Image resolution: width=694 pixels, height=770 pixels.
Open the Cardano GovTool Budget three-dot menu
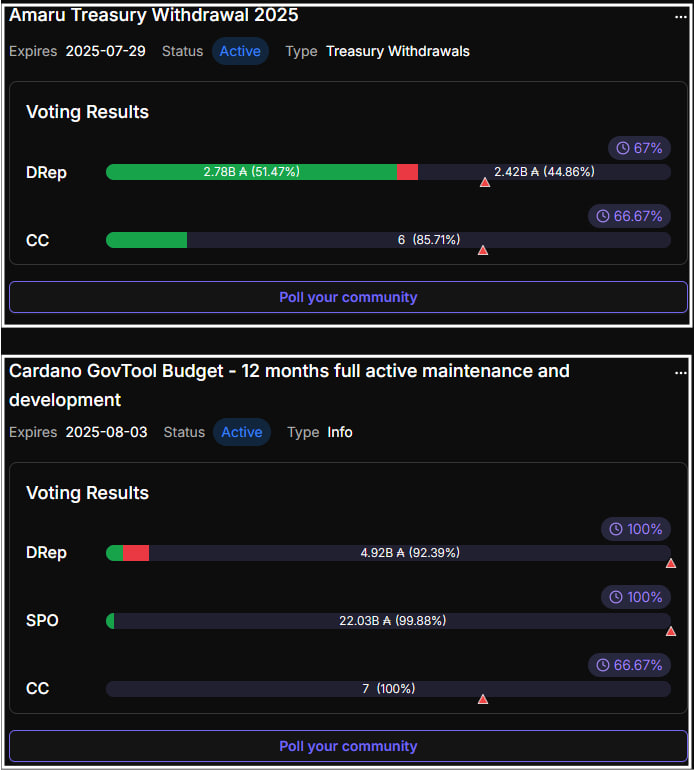680,373
